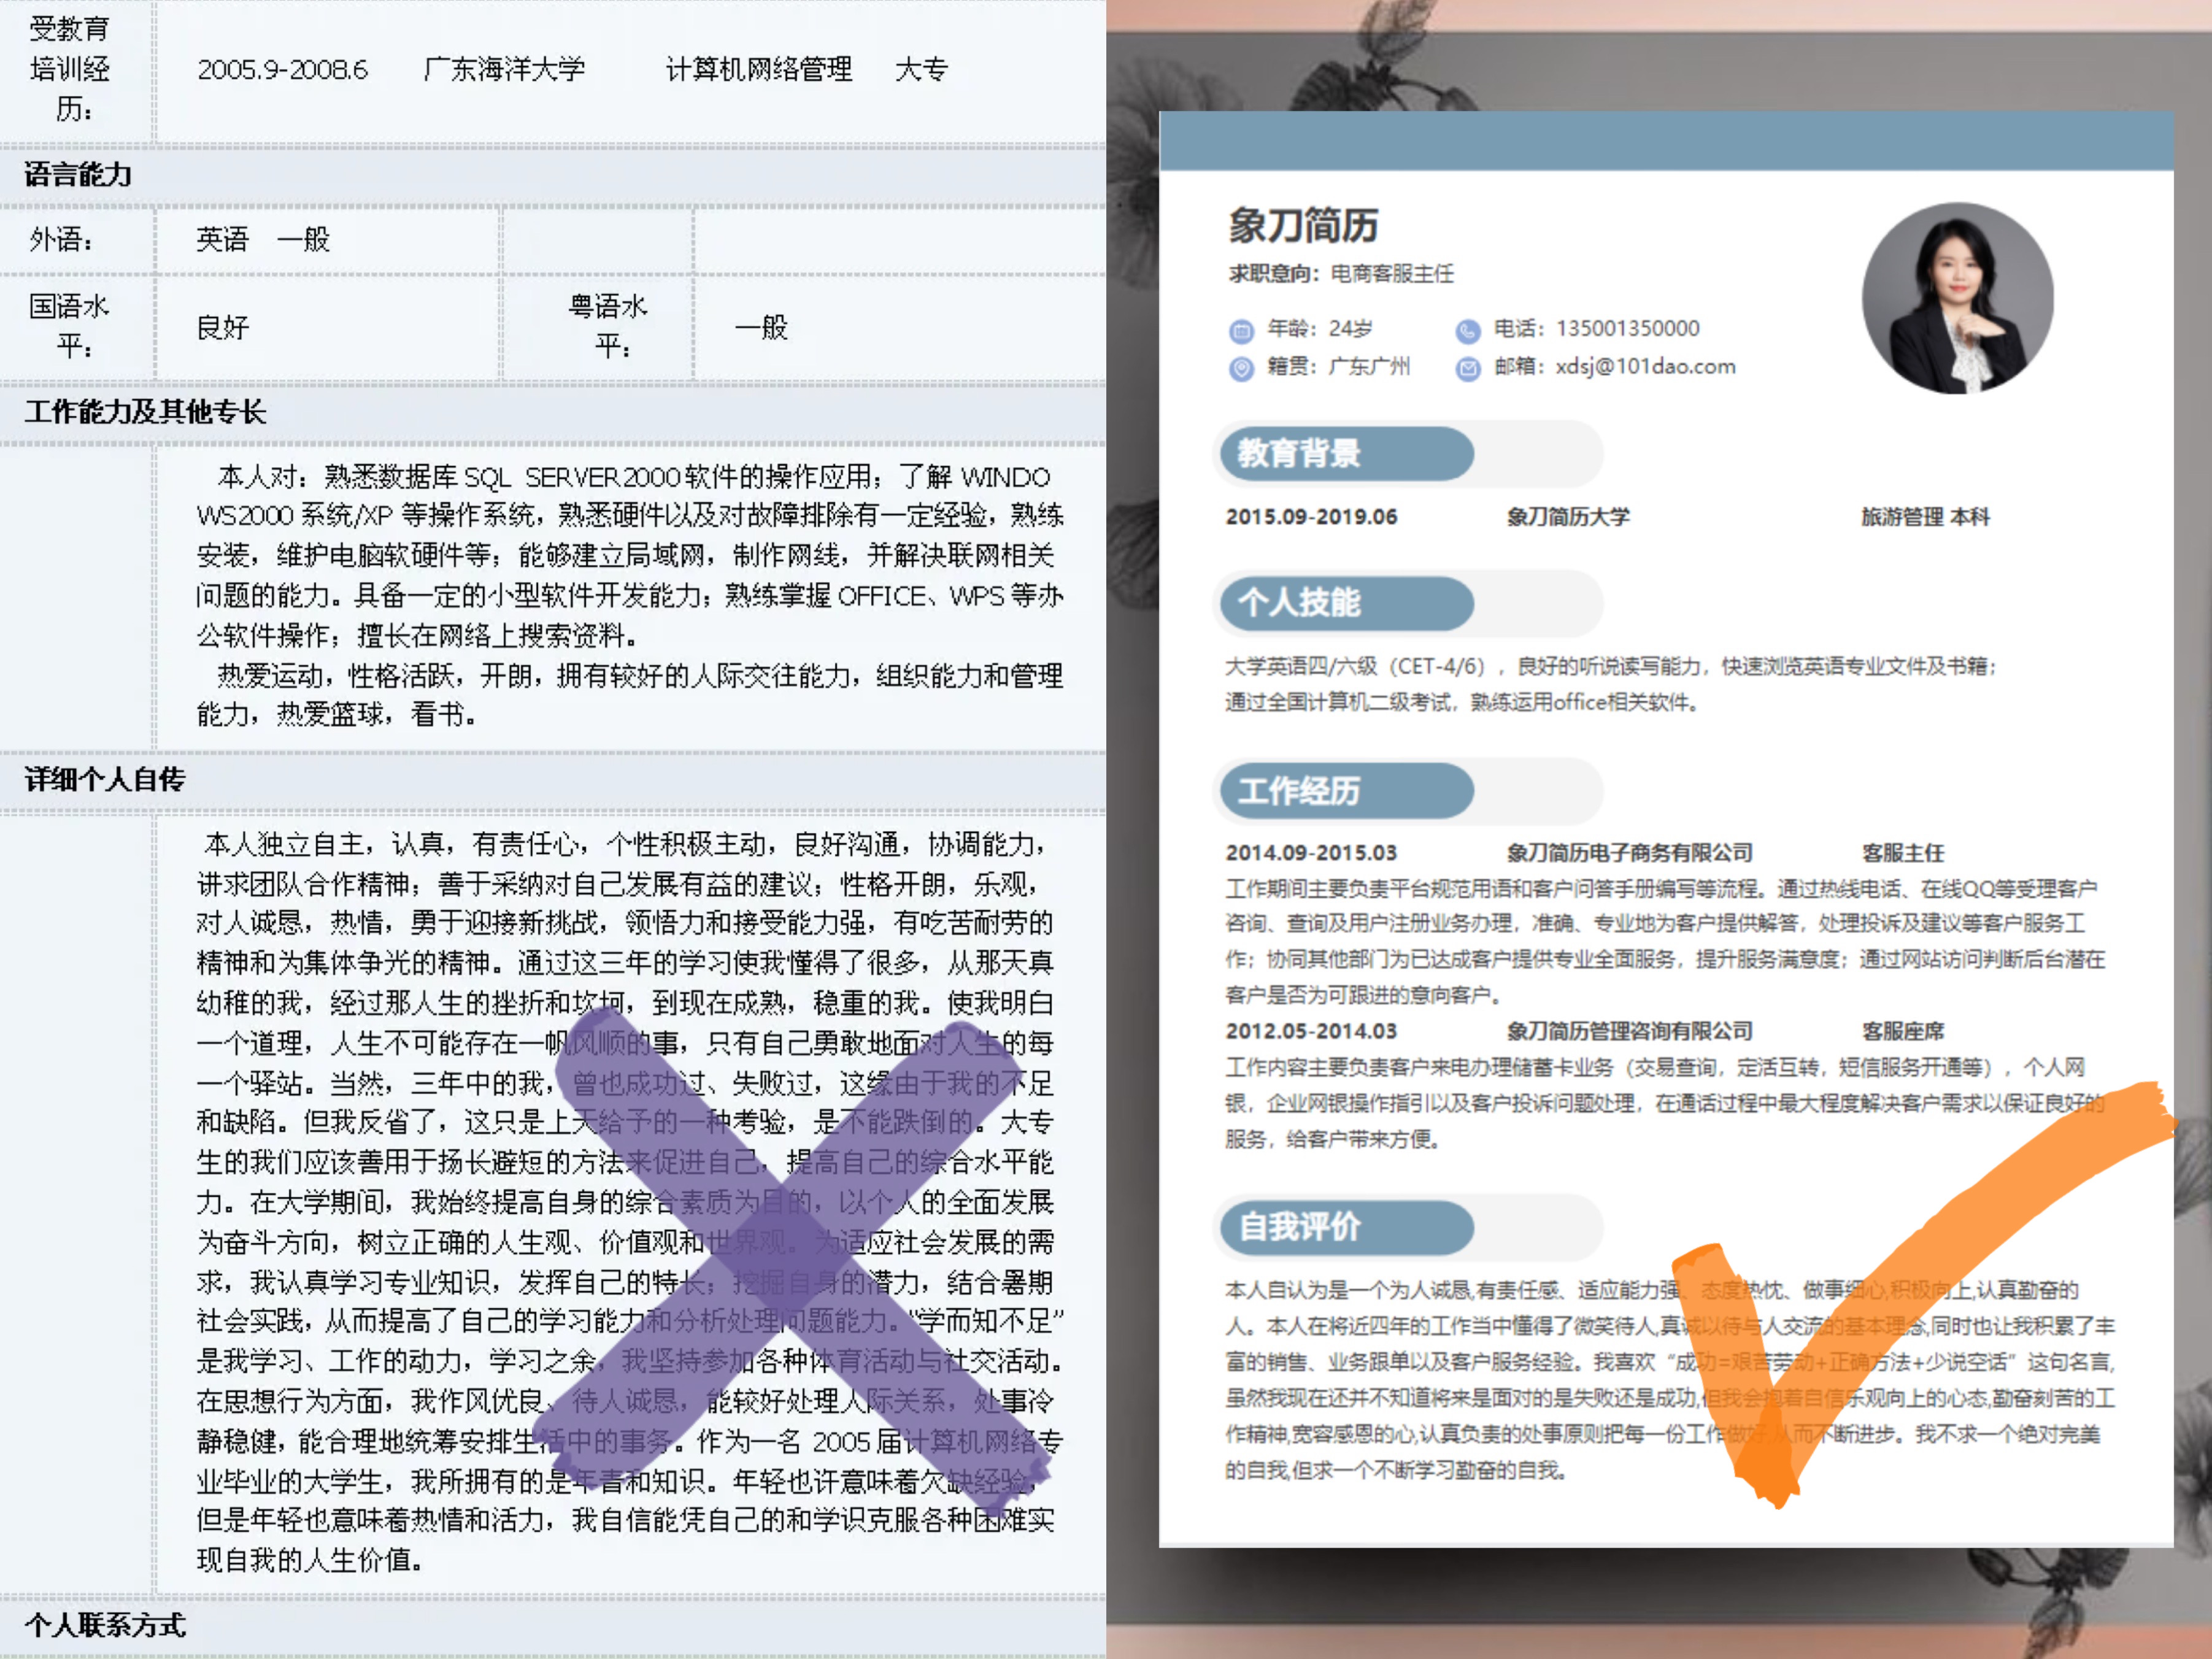Click the text 计算机网络管理
The height and width of the screenshot is (1659, 2212).
coord(759,69)
